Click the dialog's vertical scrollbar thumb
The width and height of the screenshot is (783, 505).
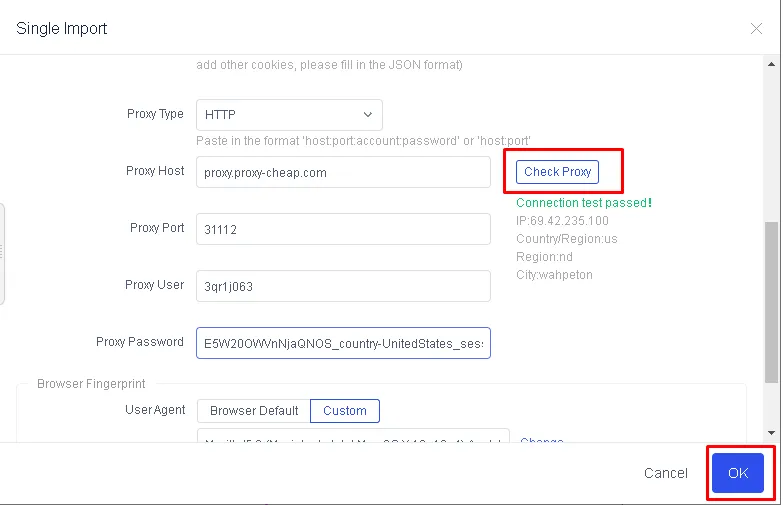click(771, 300)
